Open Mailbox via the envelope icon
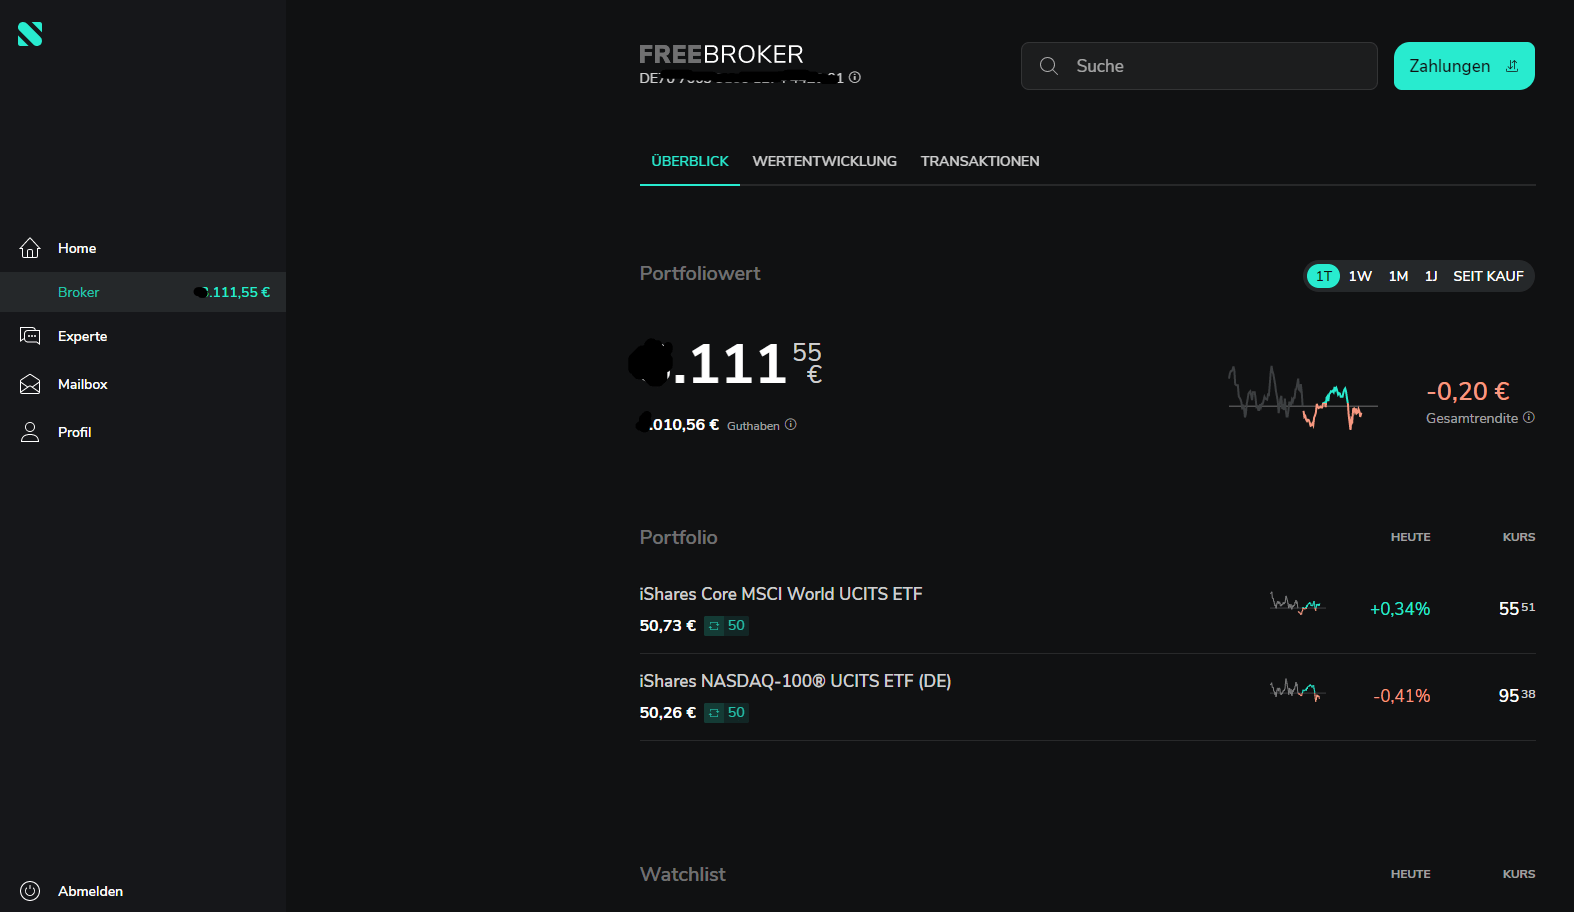The image size is (1574, 912). coord(30,384)
